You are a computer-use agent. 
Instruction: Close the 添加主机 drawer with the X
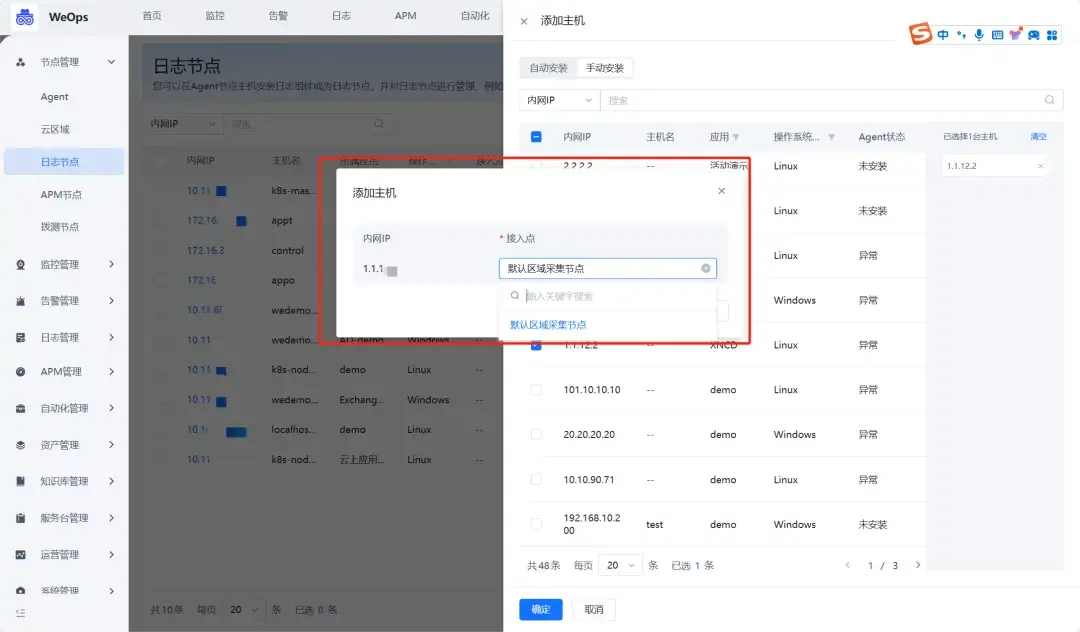(x=524, y=21)
